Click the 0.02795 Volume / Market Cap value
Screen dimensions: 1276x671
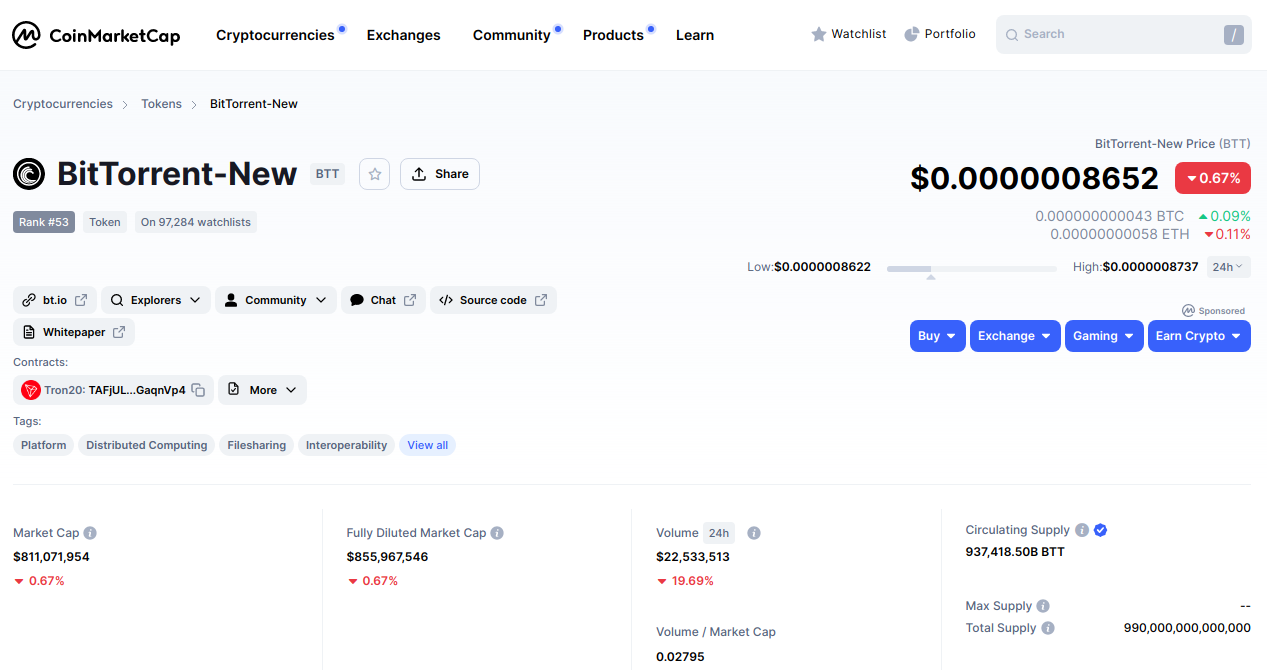(x=680, y=657)
